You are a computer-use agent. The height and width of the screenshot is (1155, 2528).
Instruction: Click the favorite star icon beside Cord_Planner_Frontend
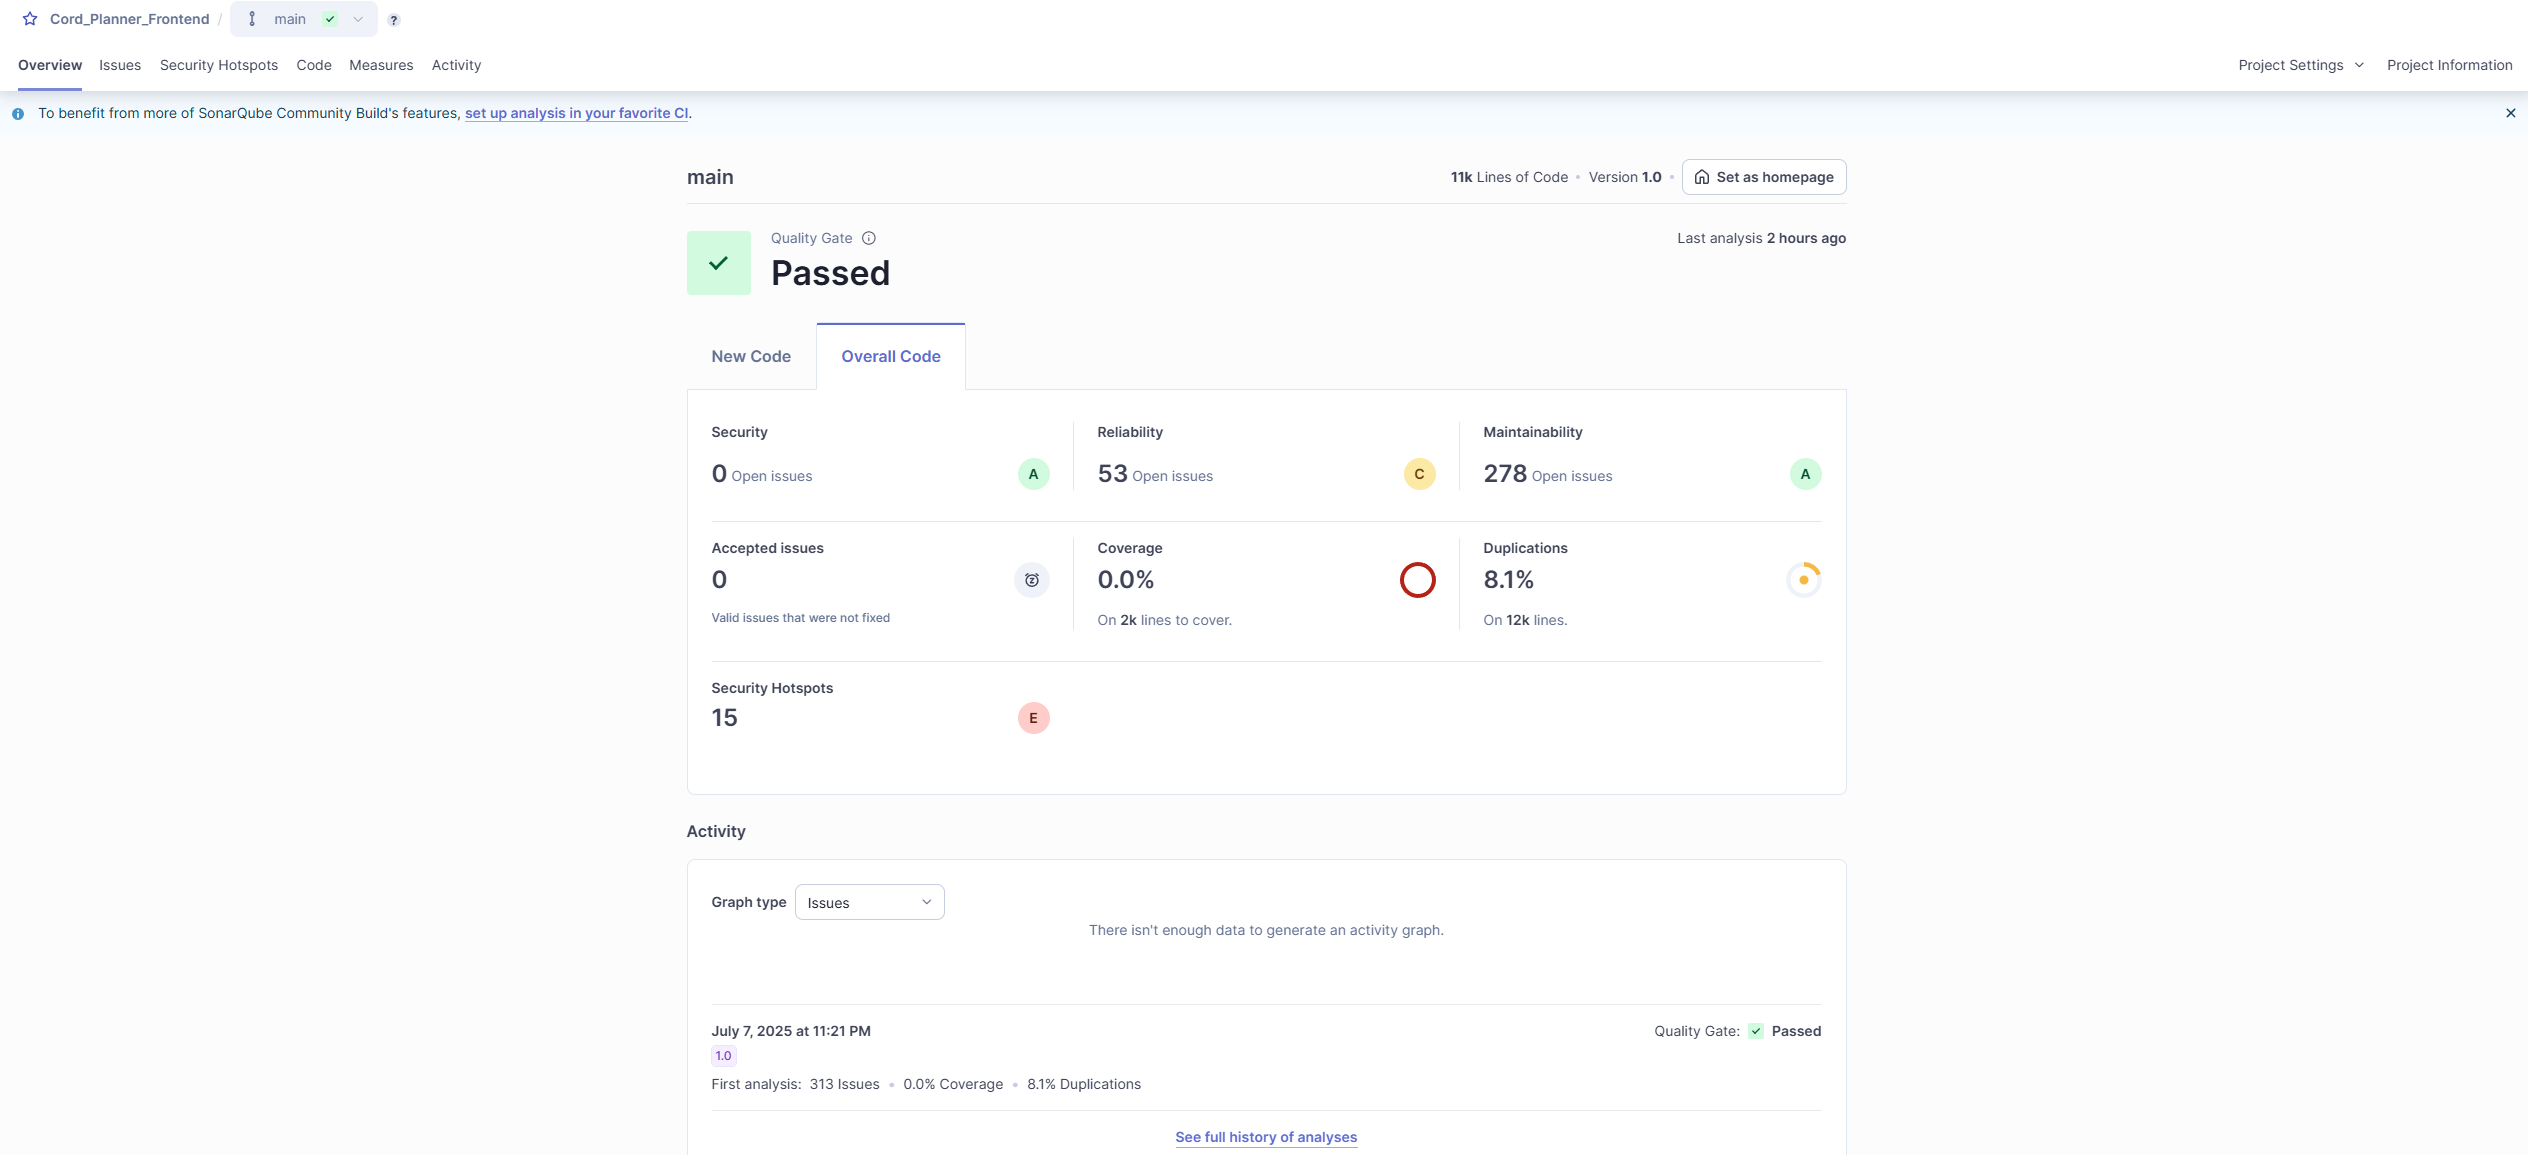(x=30, y=19)
